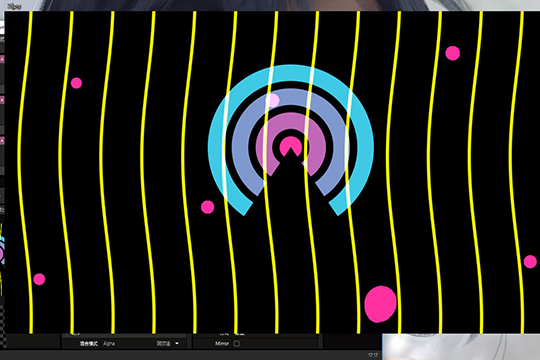
Task: Click the outer cyan arc of signal icon
Action: pos(291,72)
